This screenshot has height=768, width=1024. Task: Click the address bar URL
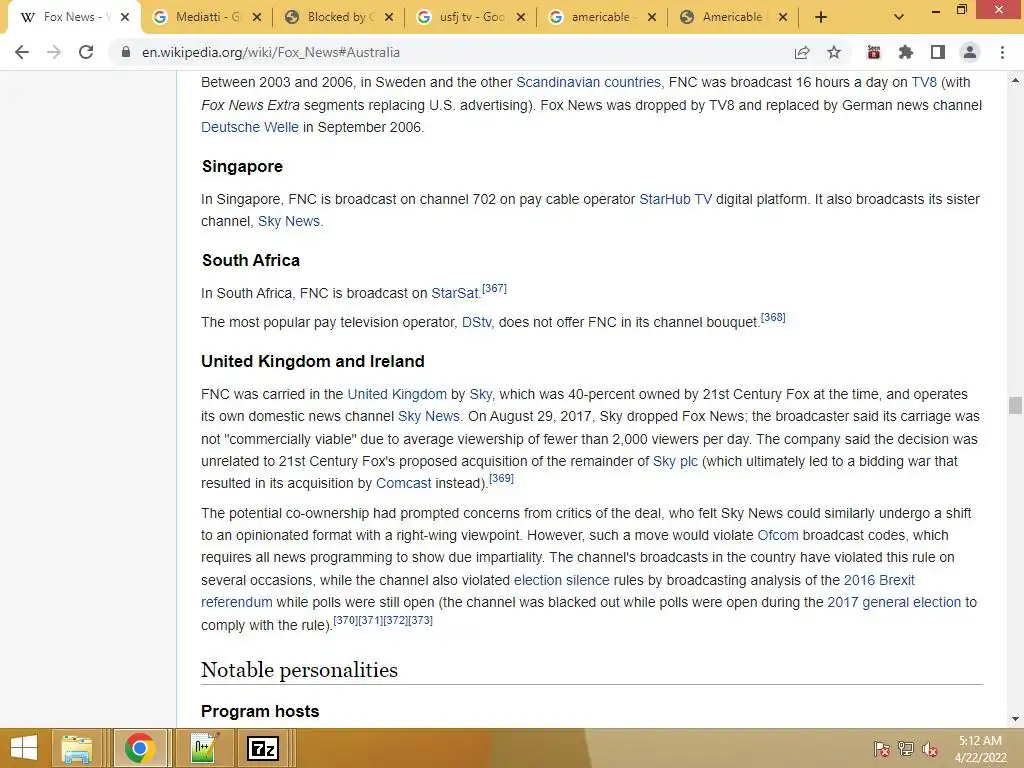click(270, 52)
